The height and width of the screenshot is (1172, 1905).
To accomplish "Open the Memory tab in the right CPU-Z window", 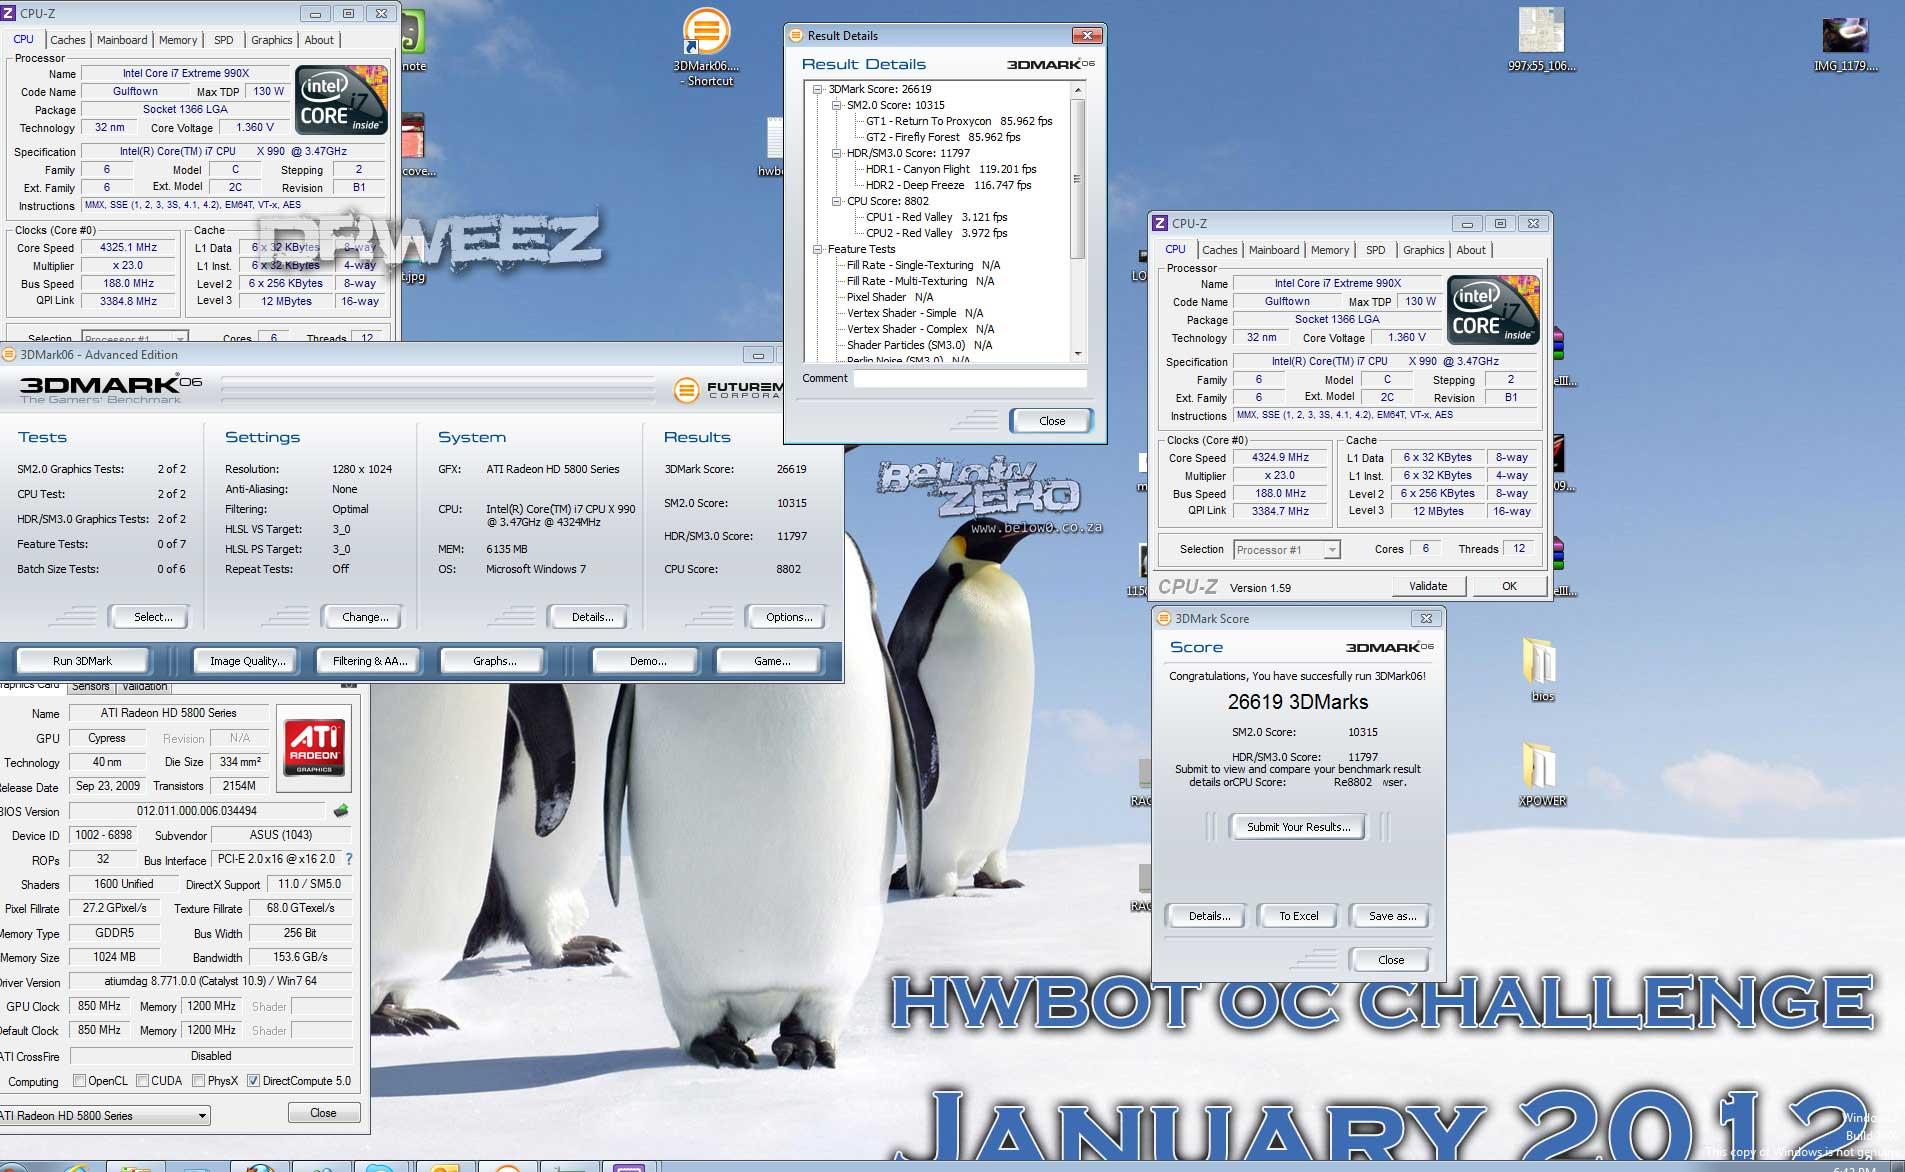I will coord(1329,250).
